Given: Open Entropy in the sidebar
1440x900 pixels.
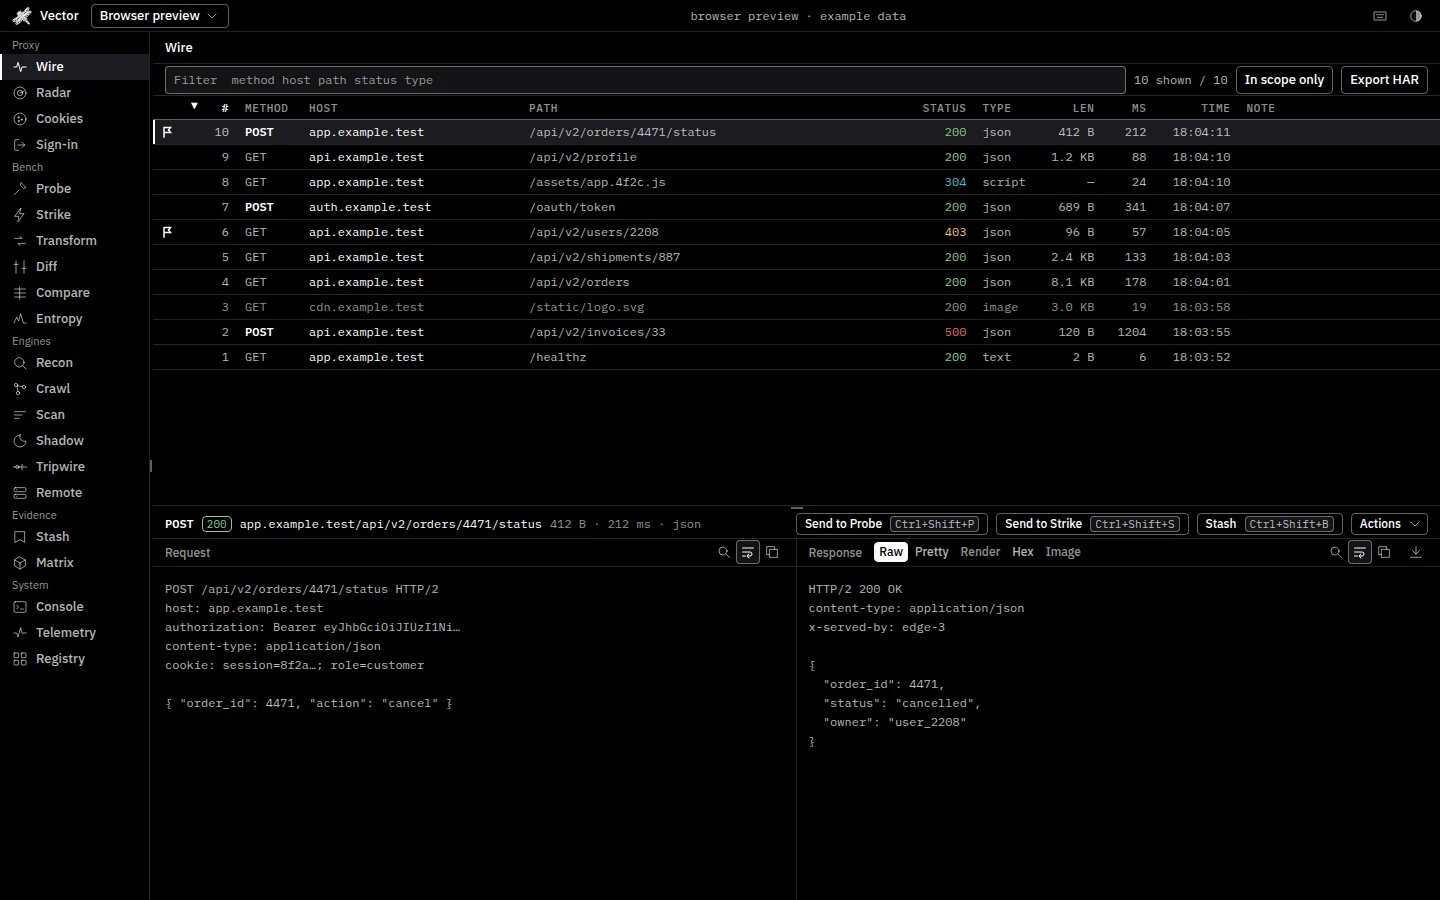Looking at the screenshot, I should tap(74, 319).
